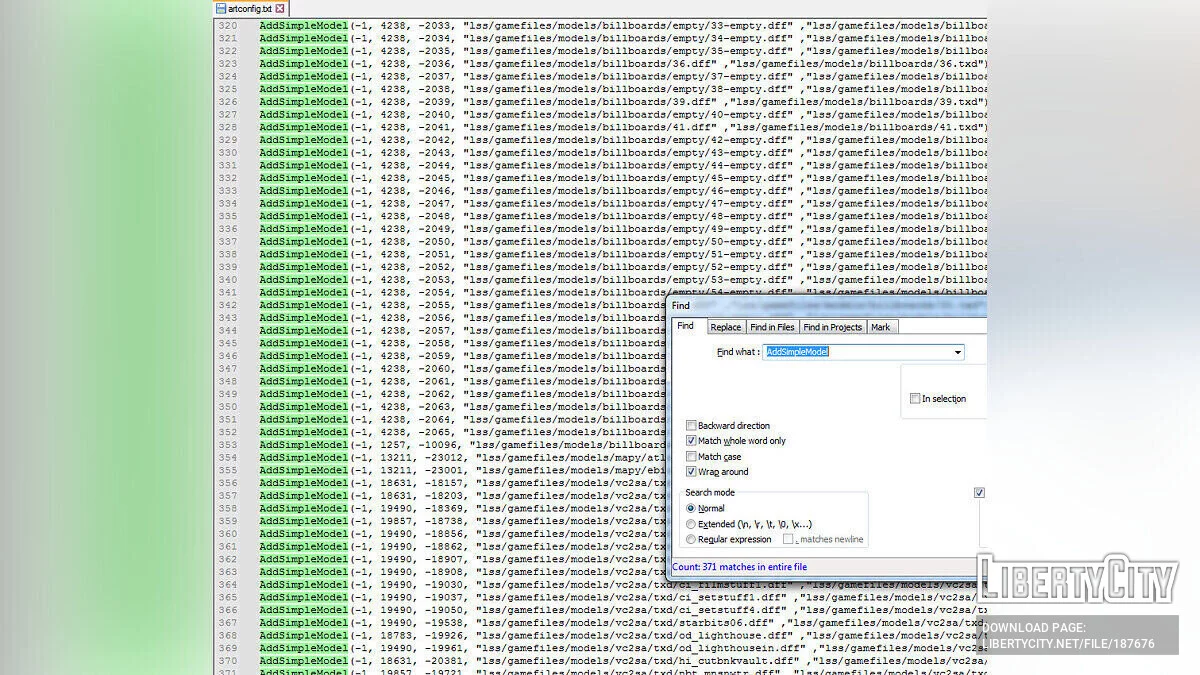Switch to the Replace tab
This screenshot has width=1200, height=675.
coord(725,327)
